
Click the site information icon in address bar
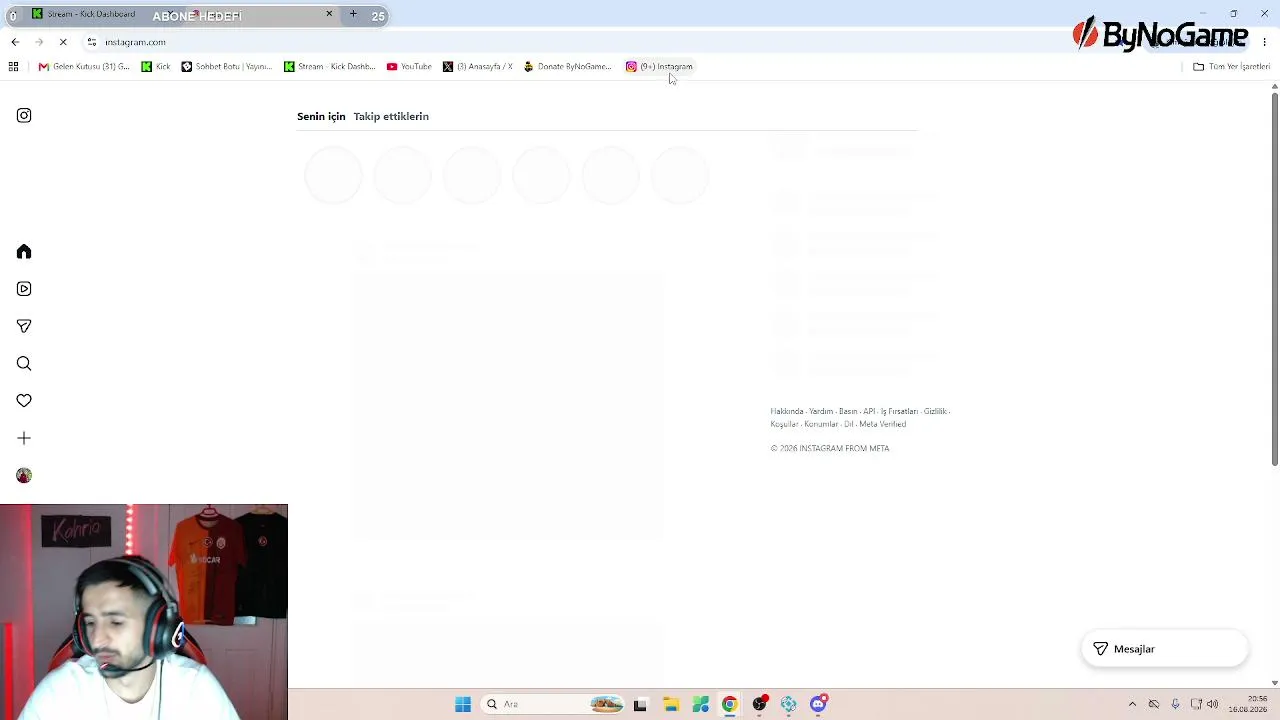(91, 42)
